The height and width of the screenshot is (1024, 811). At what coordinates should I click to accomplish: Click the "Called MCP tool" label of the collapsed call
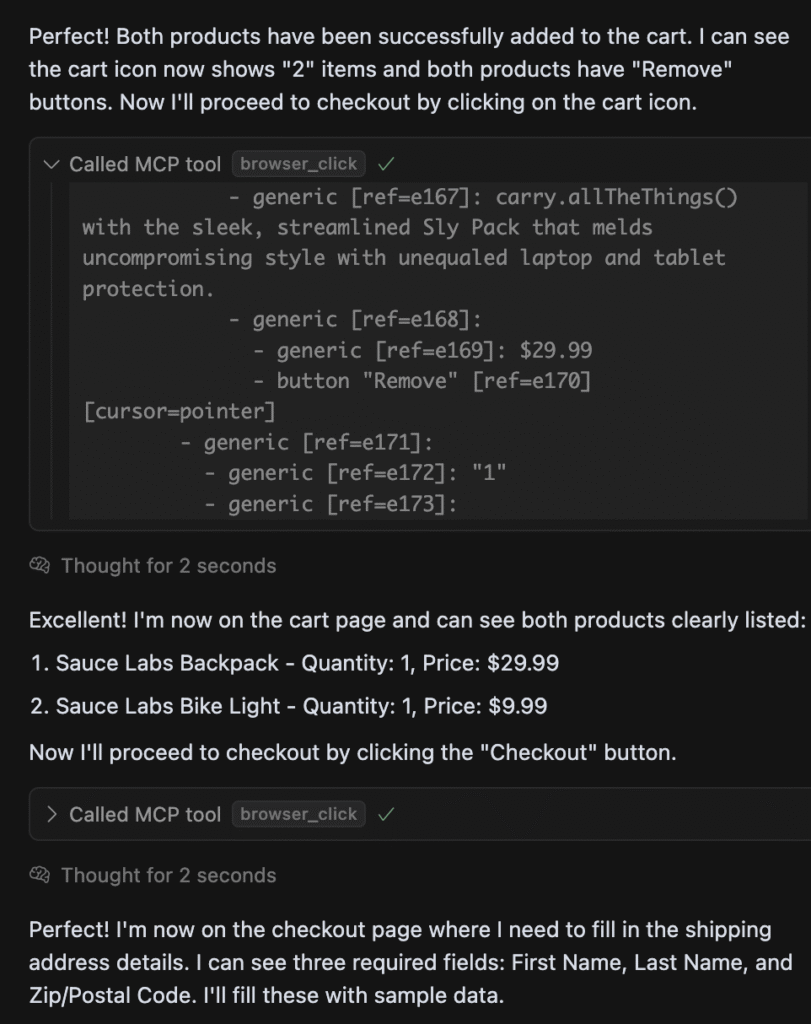[x=145, y=814]
